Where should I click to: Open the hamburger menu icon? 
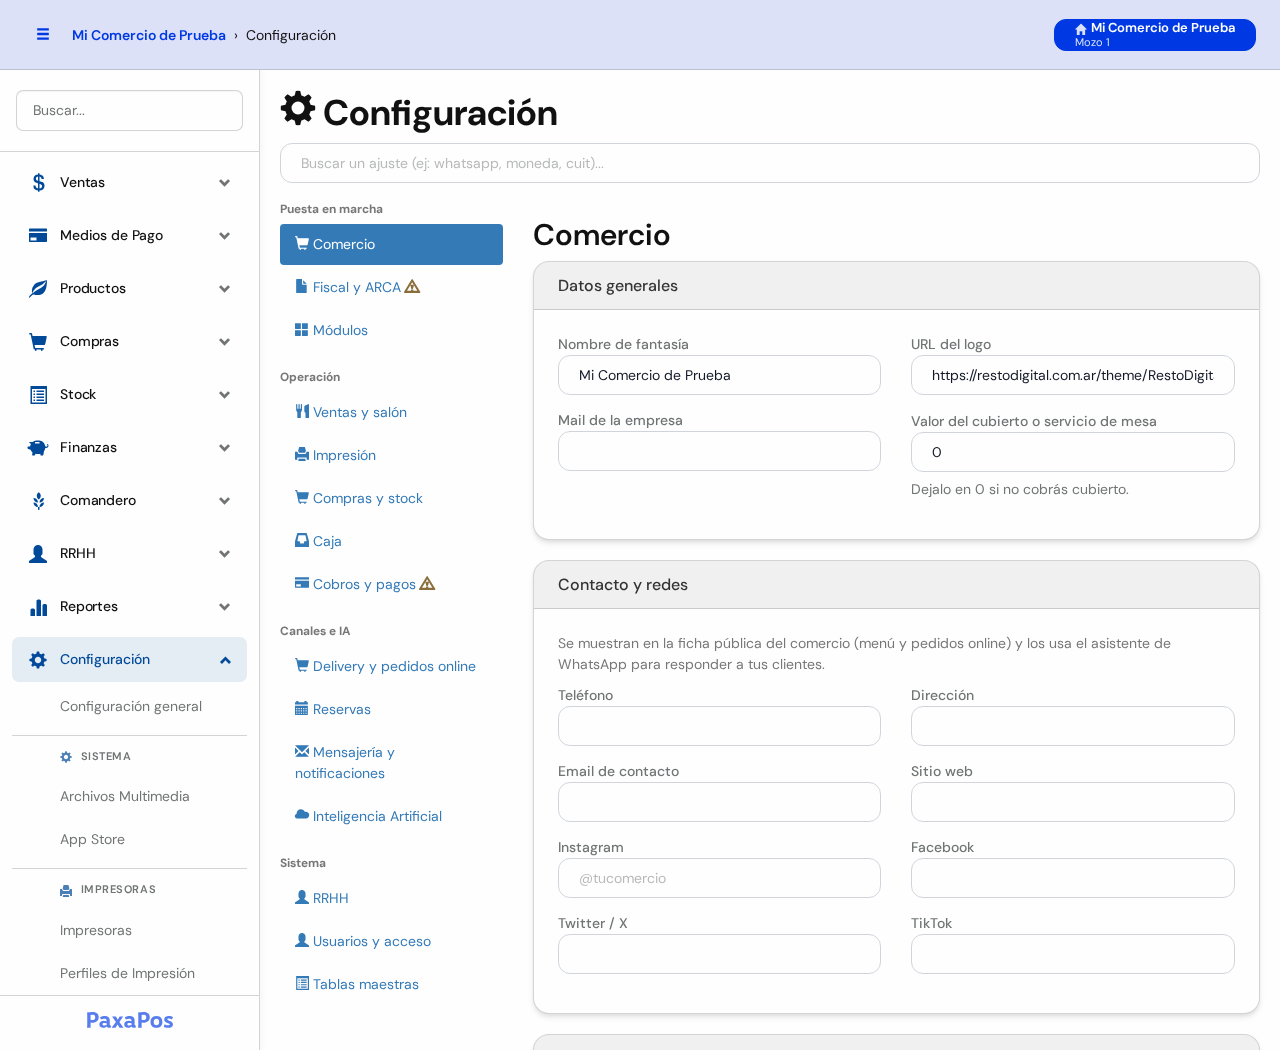tap(43, 34)
